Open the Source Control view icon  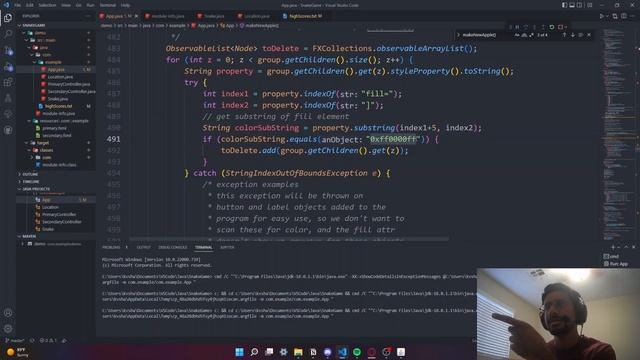point(8,51)
